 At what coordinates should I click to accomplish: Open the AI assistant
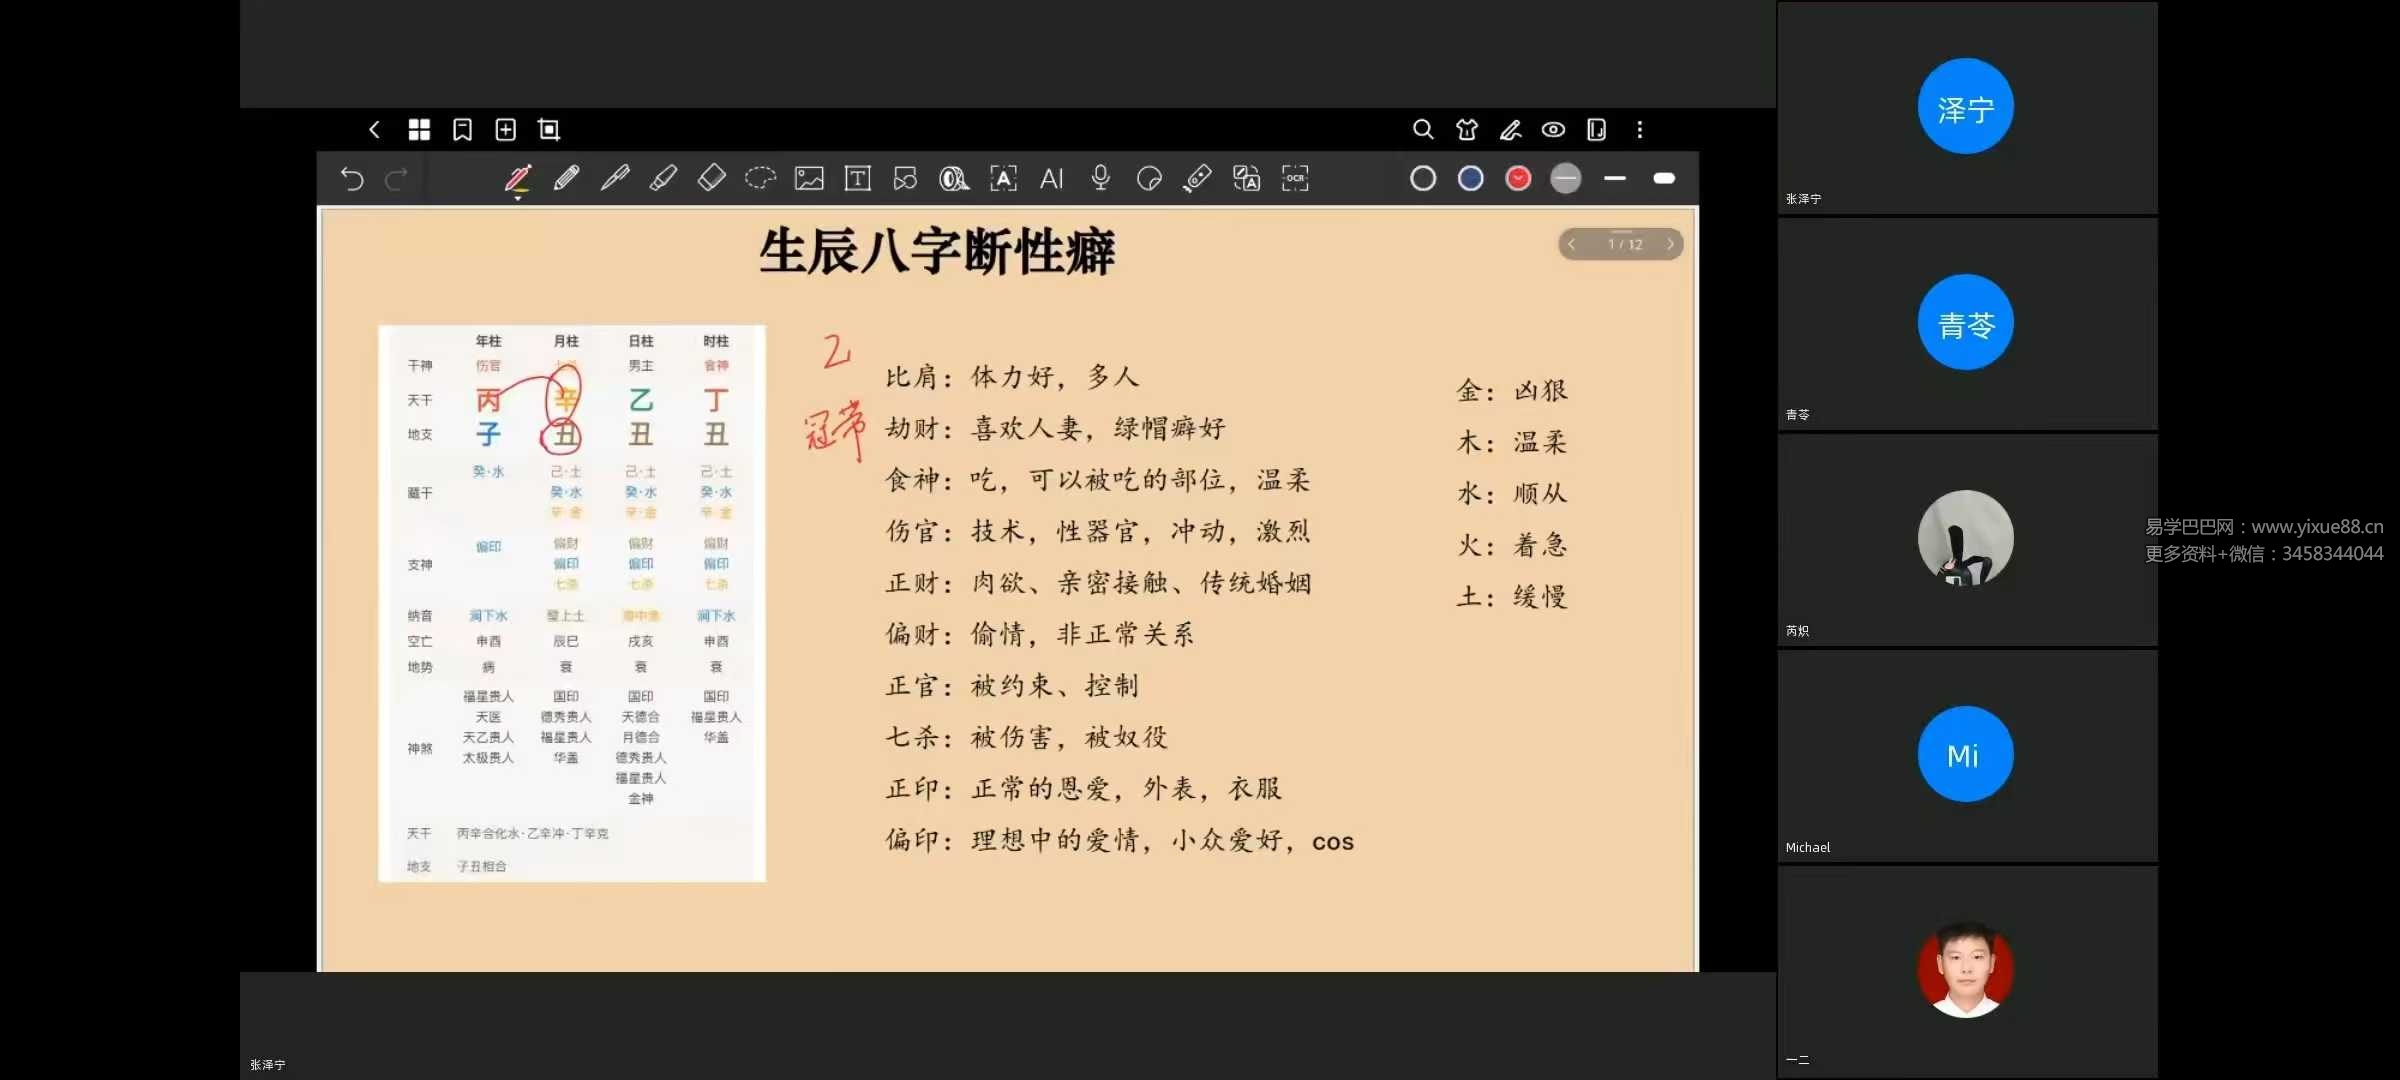point(1051,178)
